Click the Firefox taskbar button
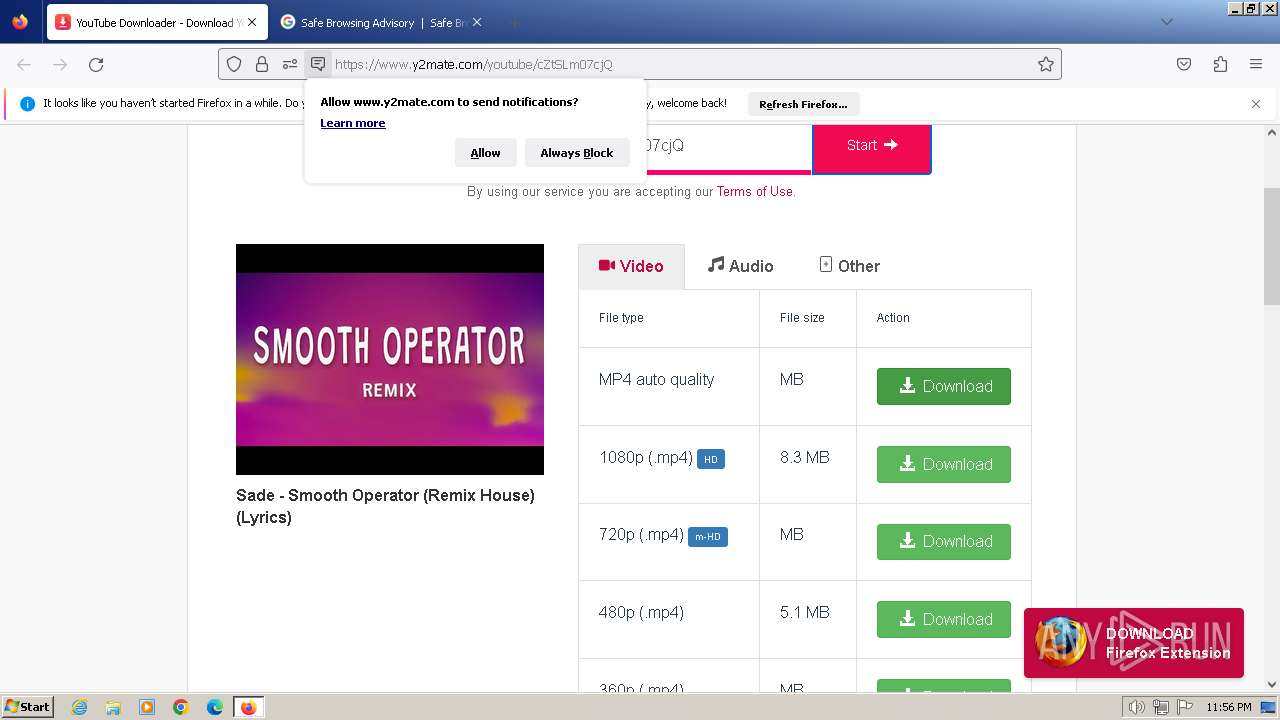 (248, 707)
